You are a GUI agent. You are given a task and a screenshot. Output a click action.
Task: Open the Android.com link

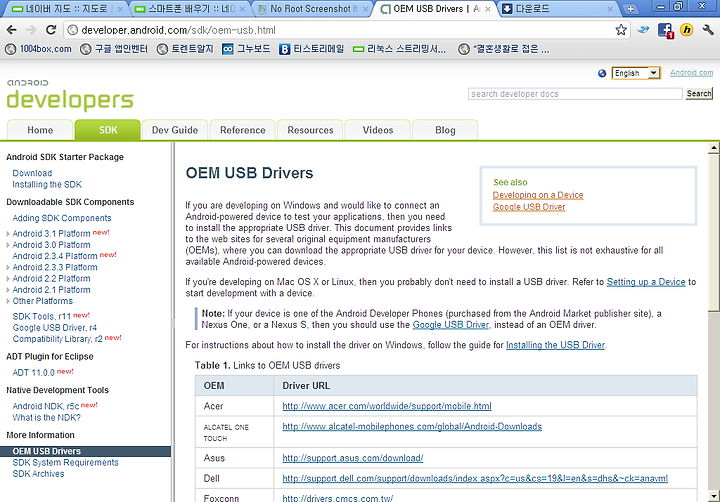pos(691,73)
